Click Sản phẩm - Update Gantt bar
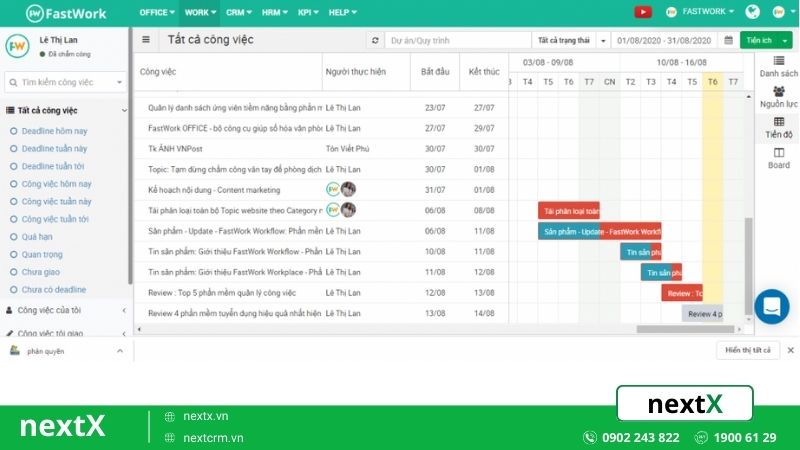The width and height of the screenshot is (800, 450). 599,231
